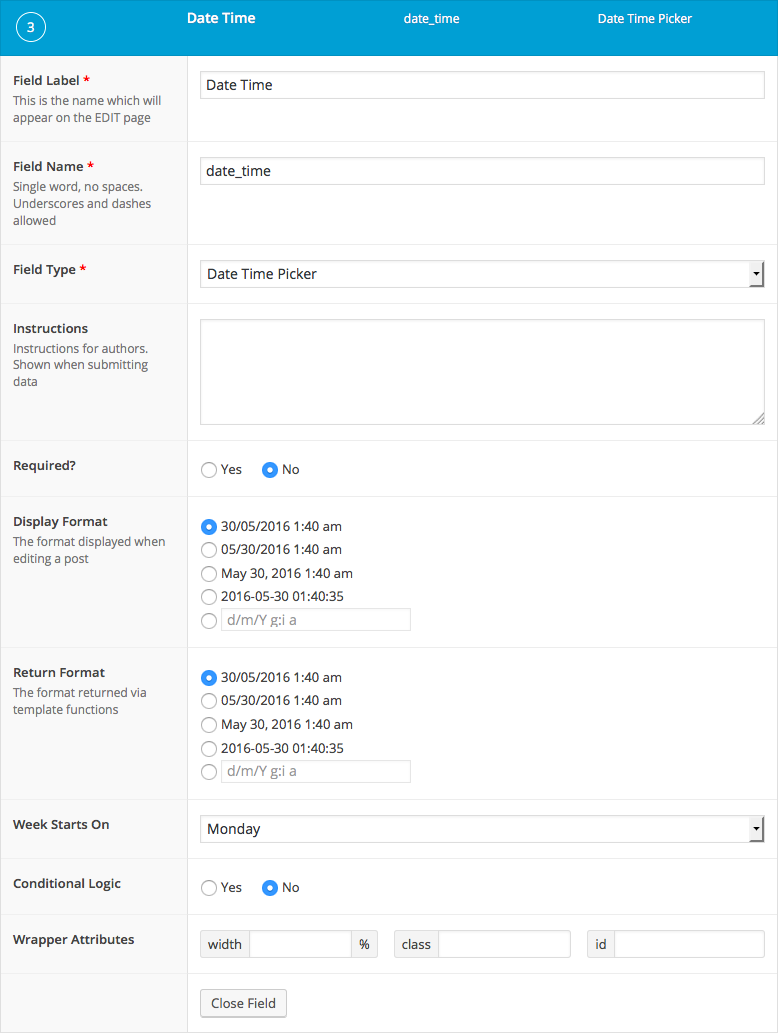Click the wrapper class input field
This screenshot has height=1033, width=778.
click(x=504, y=944)
